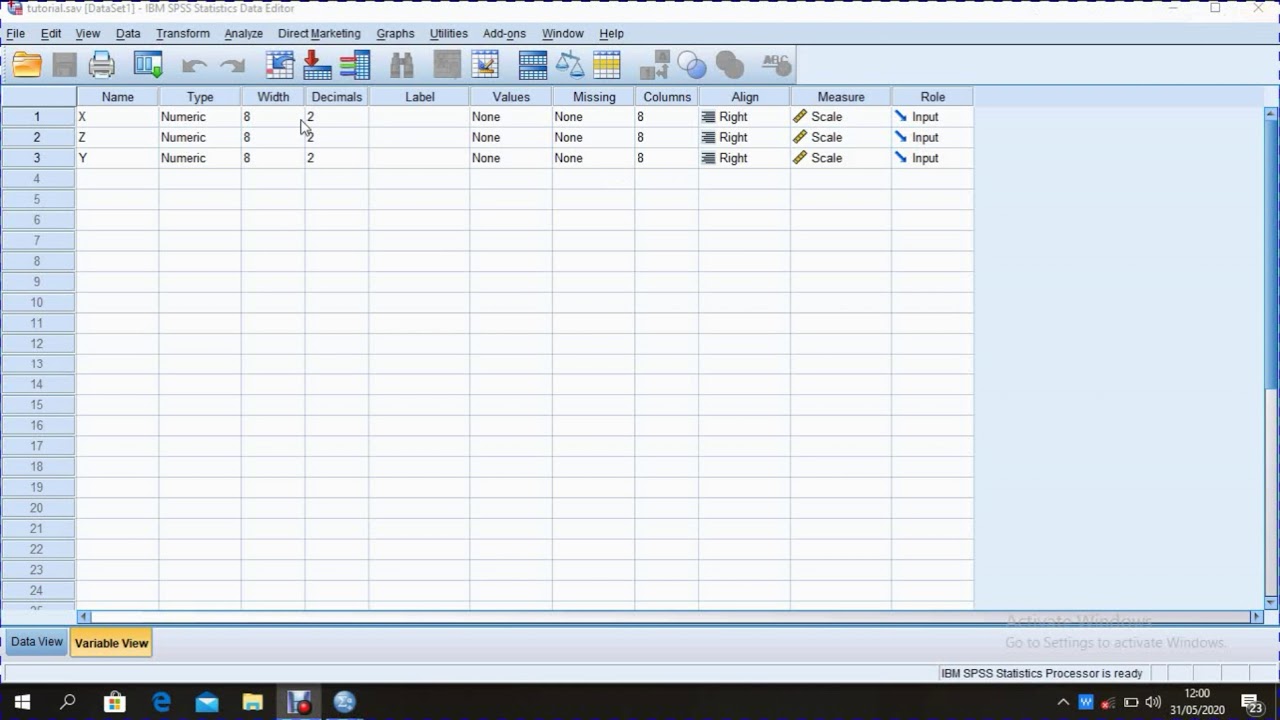This screenshot has width=1280, height=720.
Task: Click the Use Variable Sets icon
Action: [692, 66]
